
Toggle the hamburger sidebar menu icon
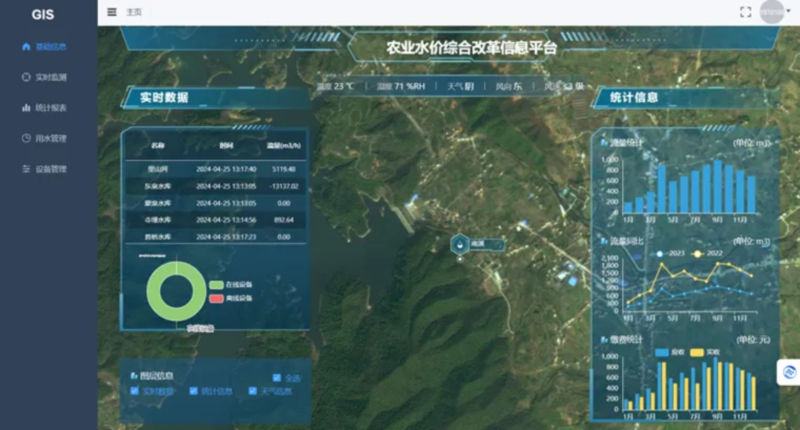pyautogui.click(x=112, y=12)
